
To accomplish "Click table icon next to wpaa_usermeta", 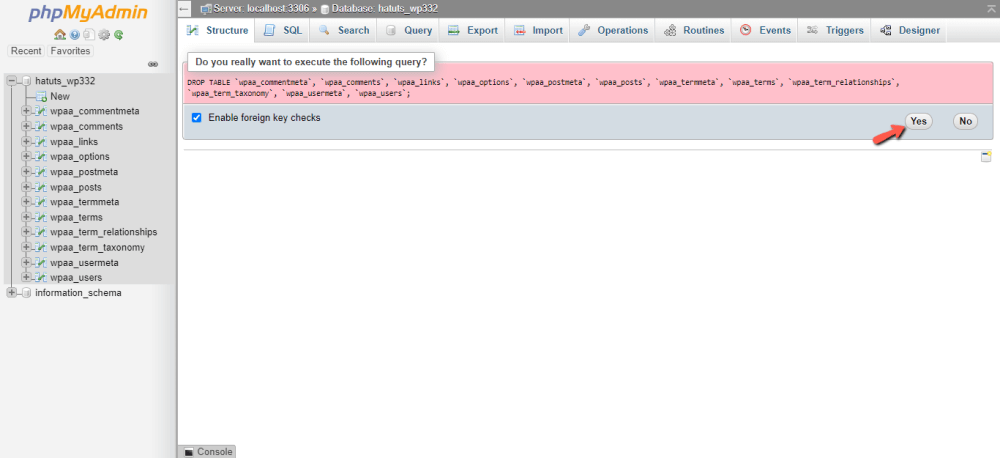I will [41, 262].
